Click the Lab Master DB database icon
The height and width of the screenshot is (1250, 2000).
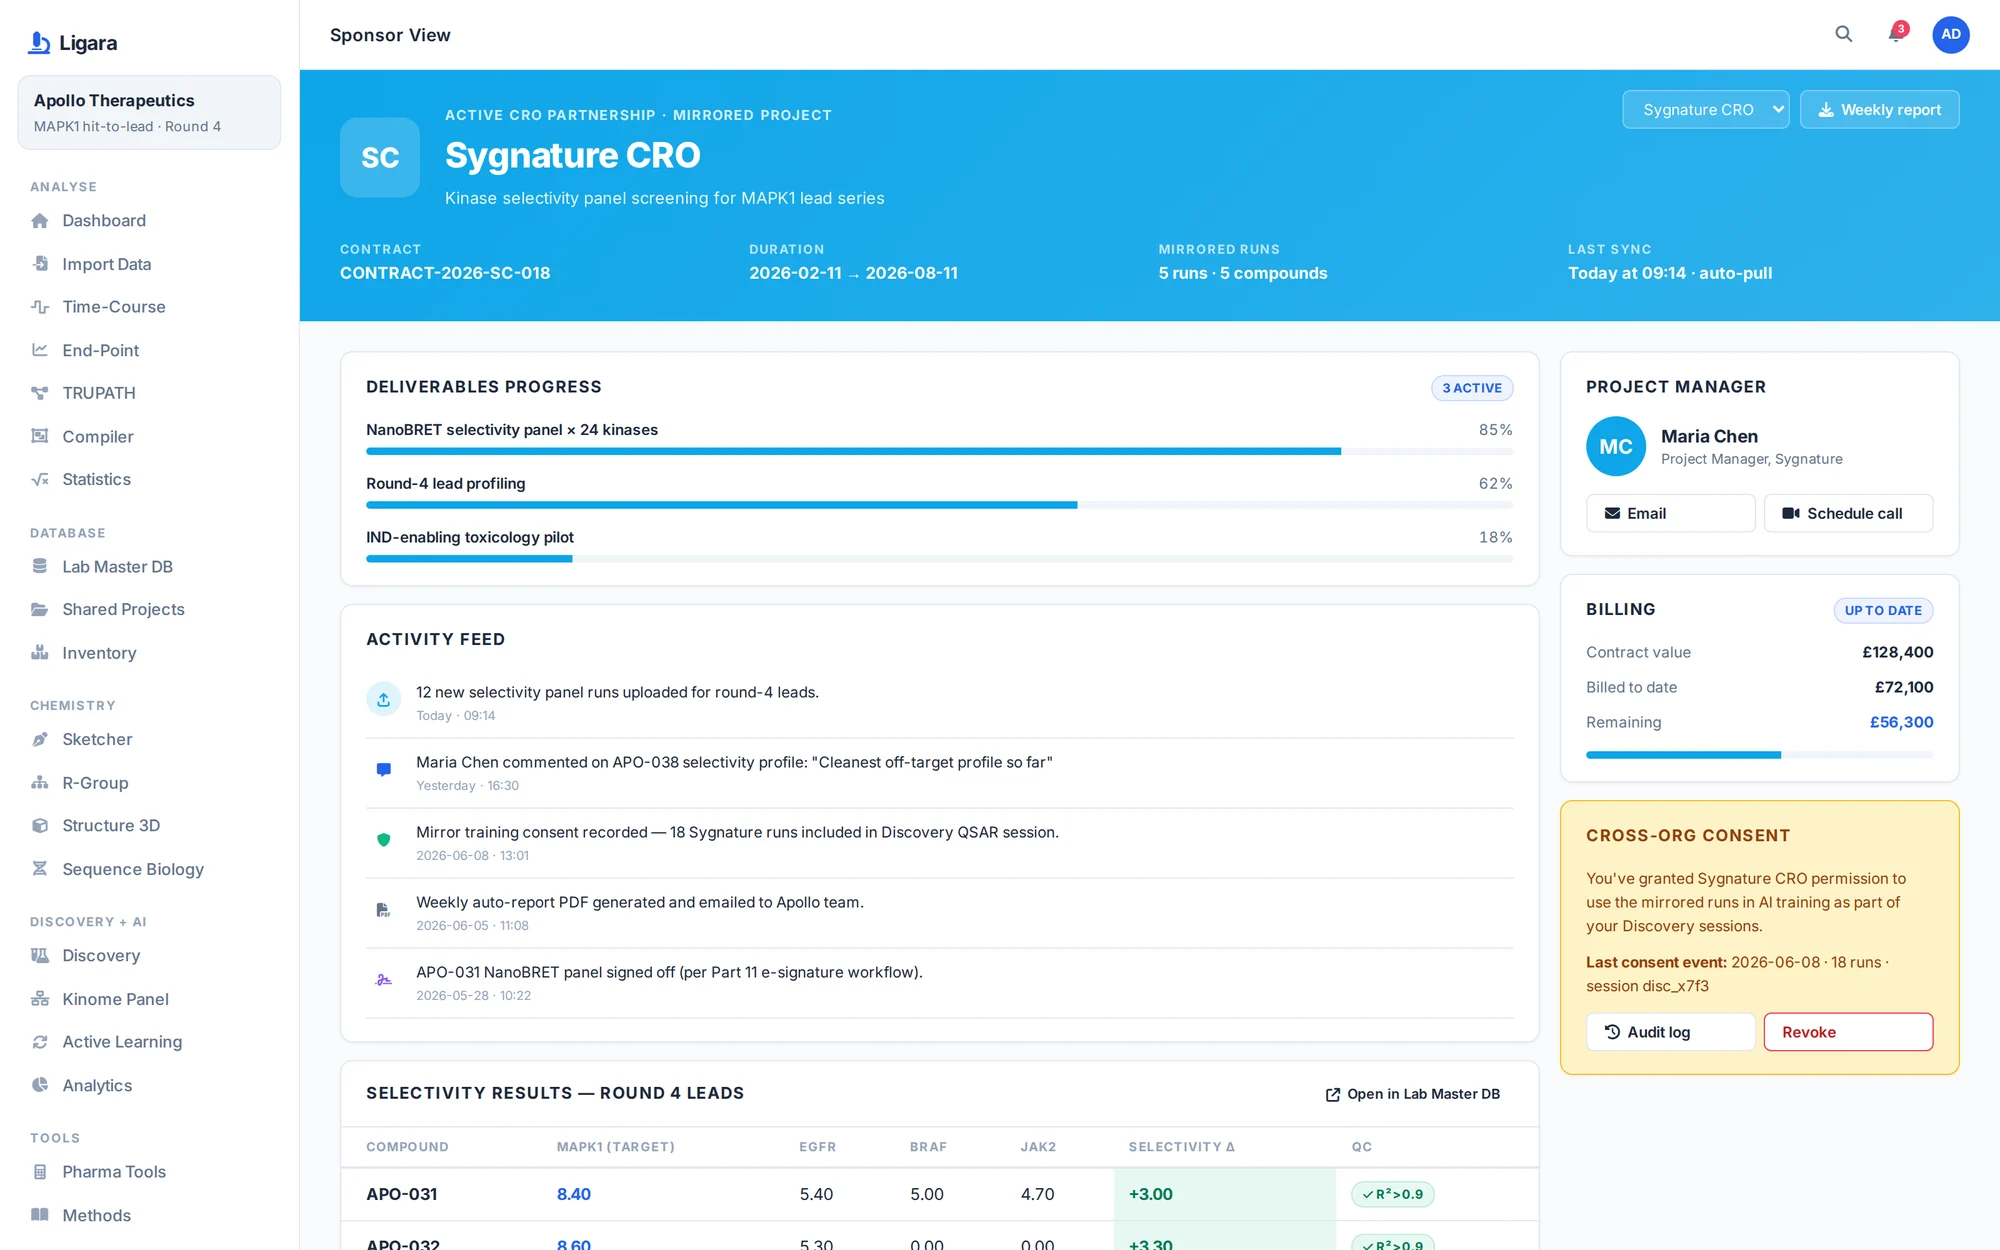(40, 566)
